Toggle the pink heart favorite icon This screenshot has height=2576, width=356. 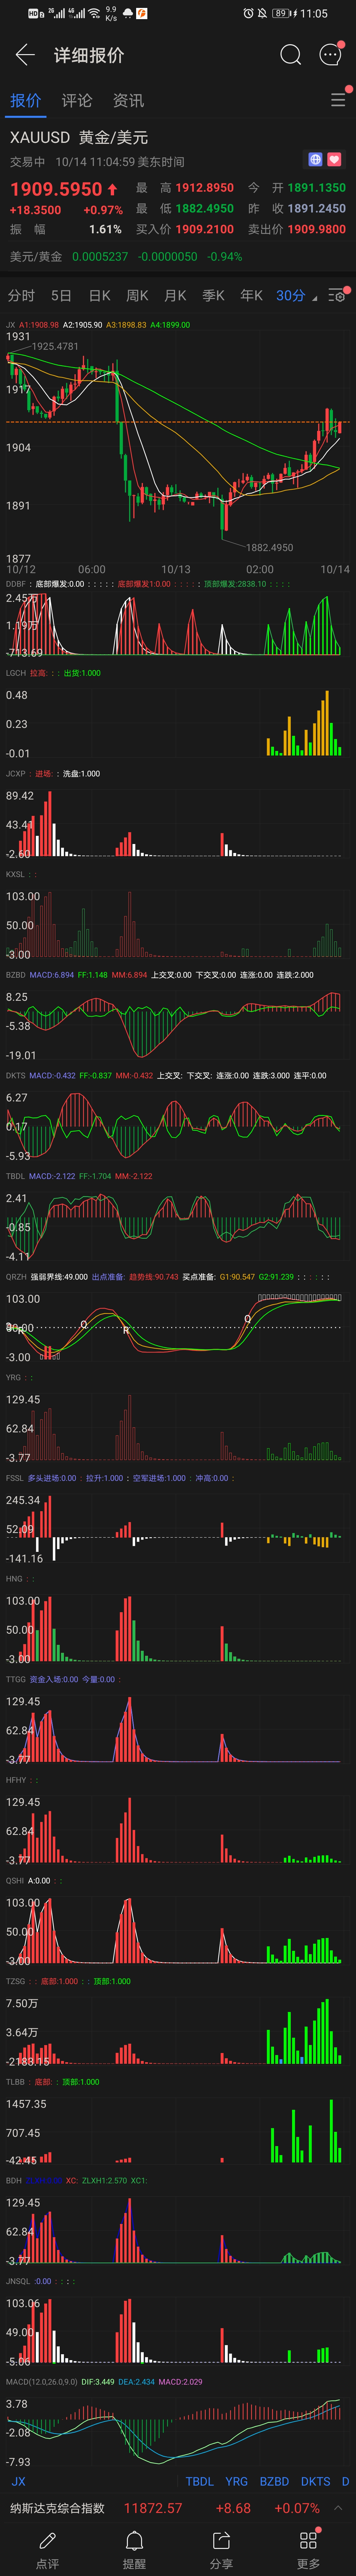[334, 159]
